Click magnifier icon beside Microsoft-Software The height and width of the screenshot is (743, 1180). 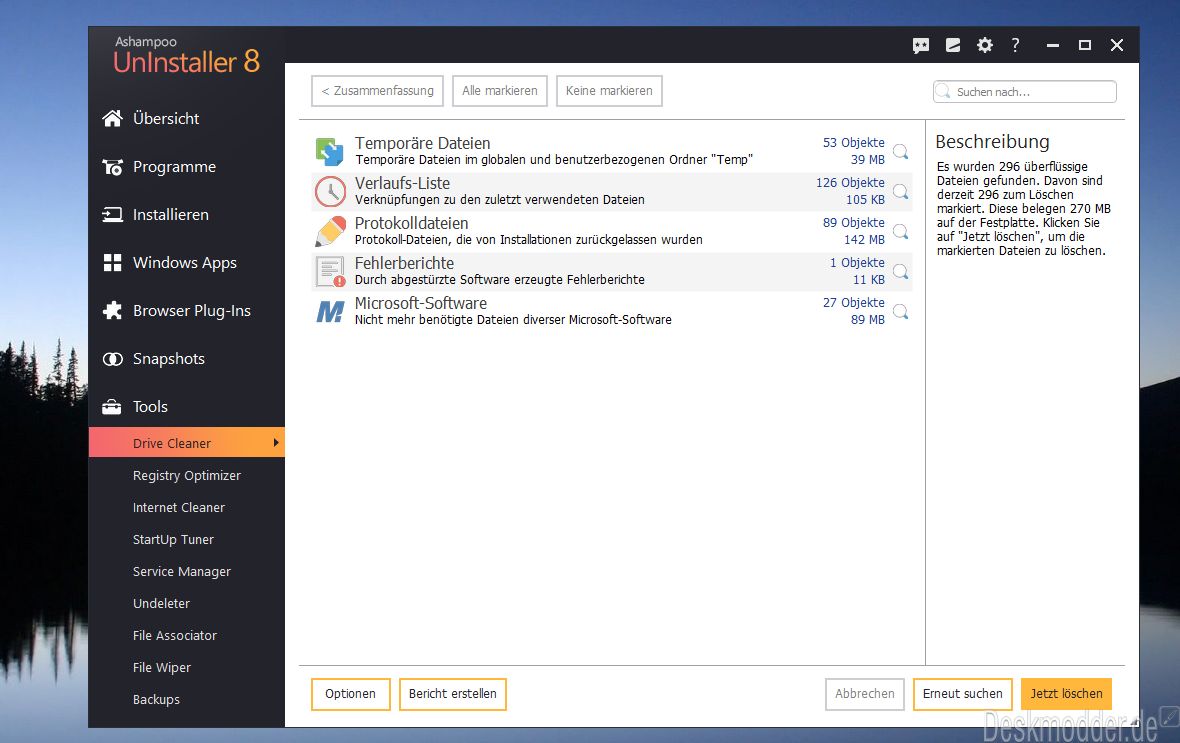pos(901,312)
